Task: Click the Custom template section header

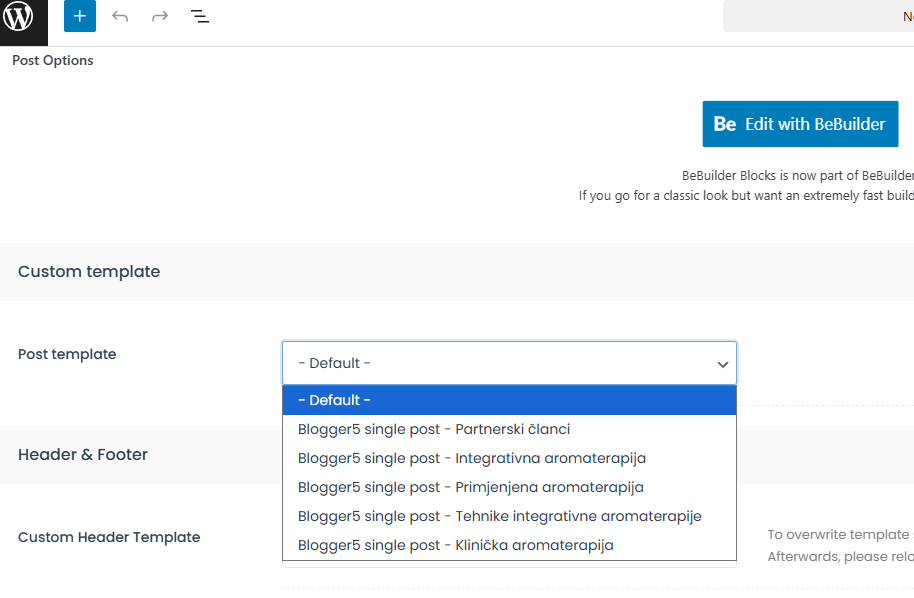Action: click(x=89, y=271)
